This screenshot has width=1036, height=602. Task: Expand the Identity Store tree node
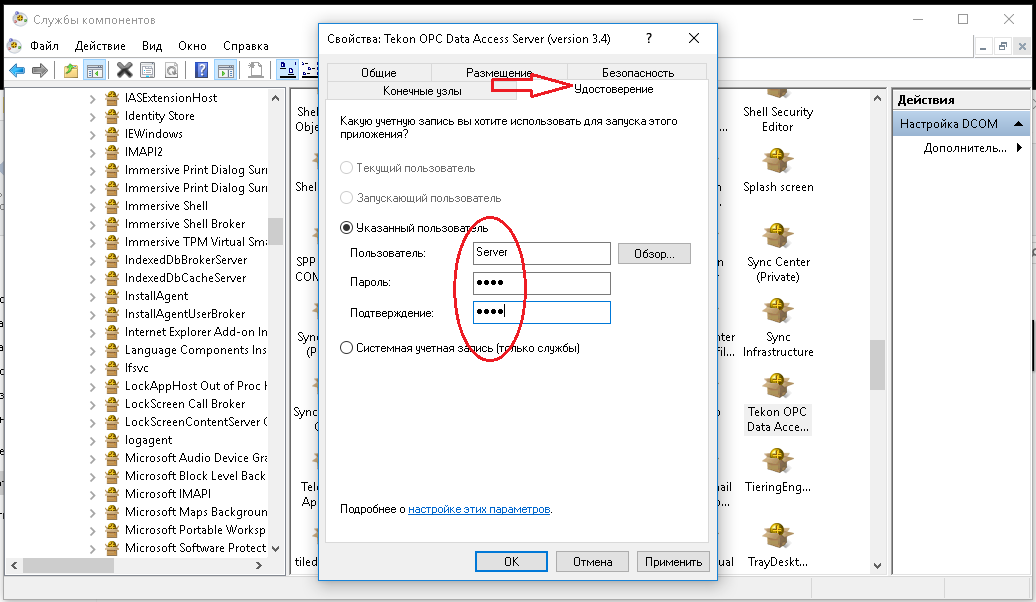click(93, 116)
